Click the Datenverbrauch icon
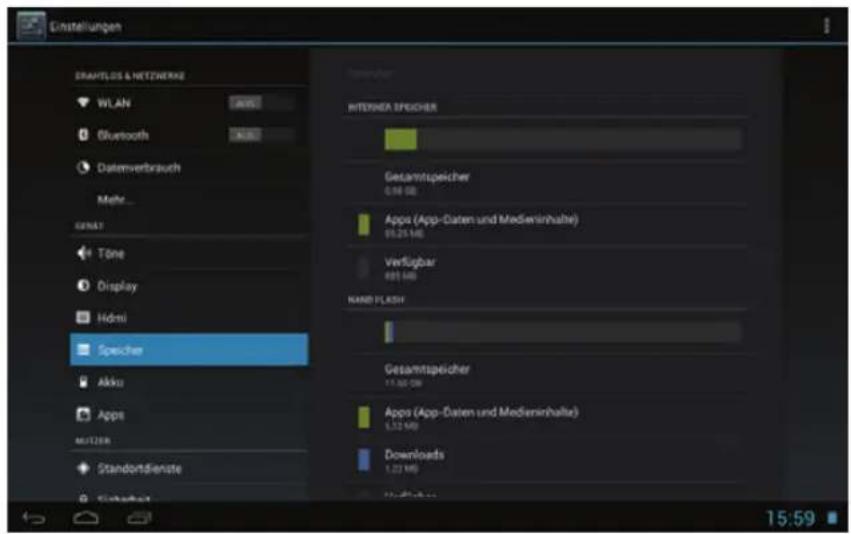This screenshot has height=534, width=851. (x=83, y=167)
